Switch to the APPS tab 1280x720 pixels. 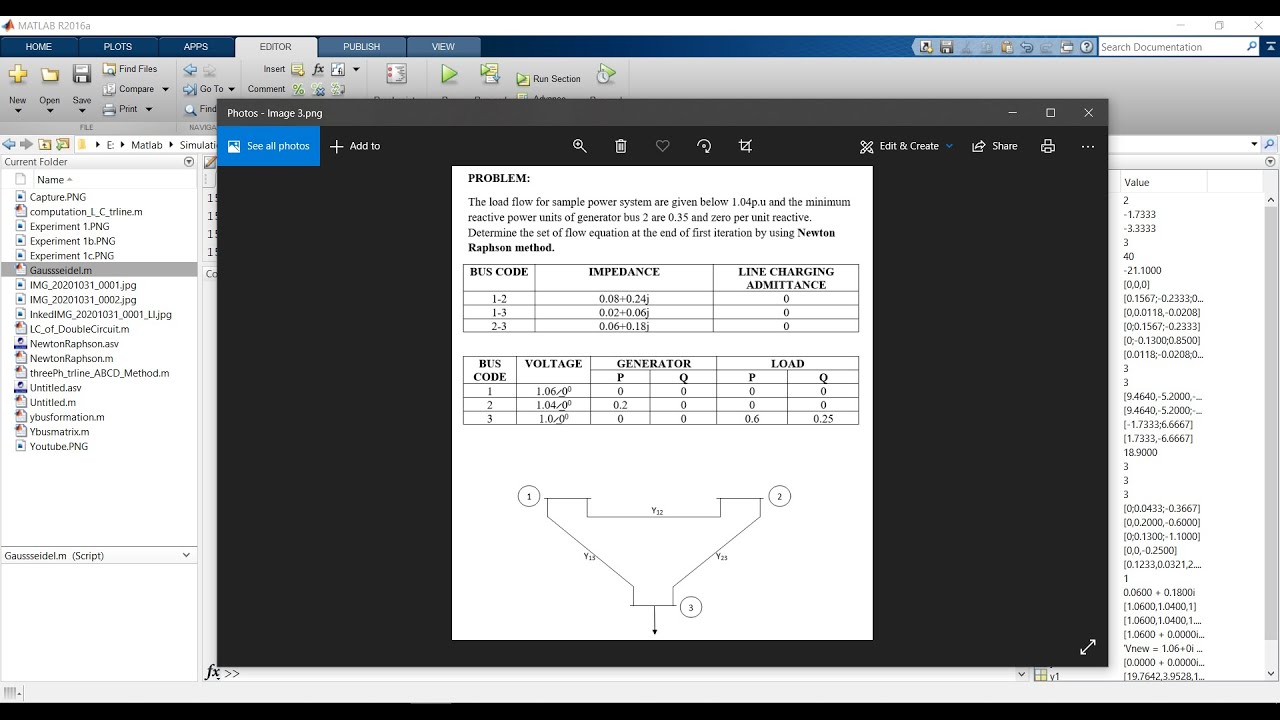tap(196, 47)
